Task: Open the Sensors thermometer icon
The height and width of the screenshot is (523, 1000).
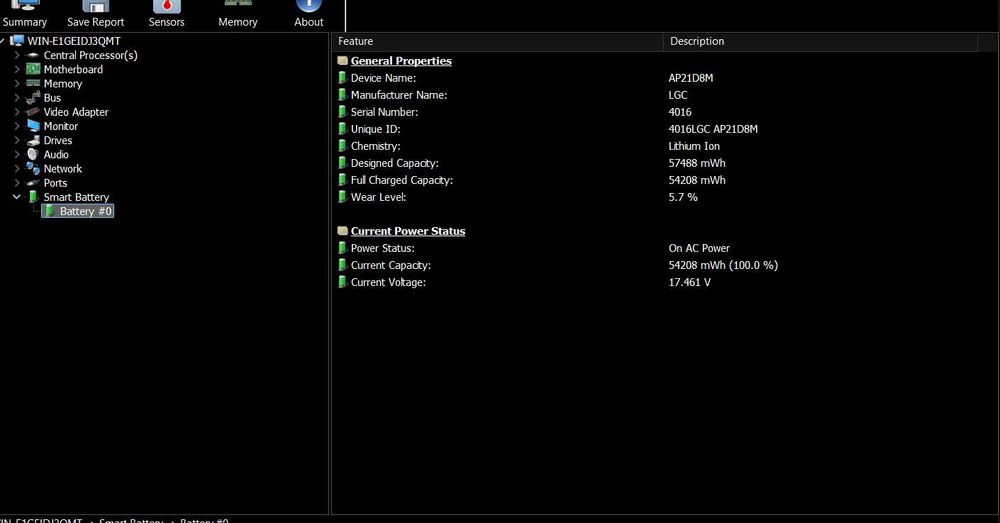Action: click(167, 8)
